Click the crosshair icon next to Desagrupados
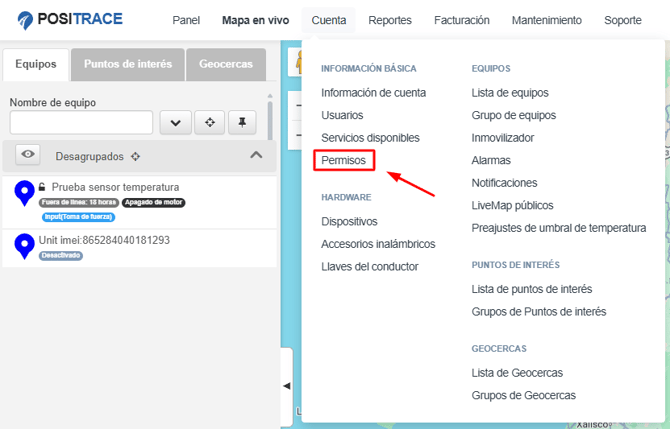The width and height of the screenshot is (670, 429). click(136, 156)
